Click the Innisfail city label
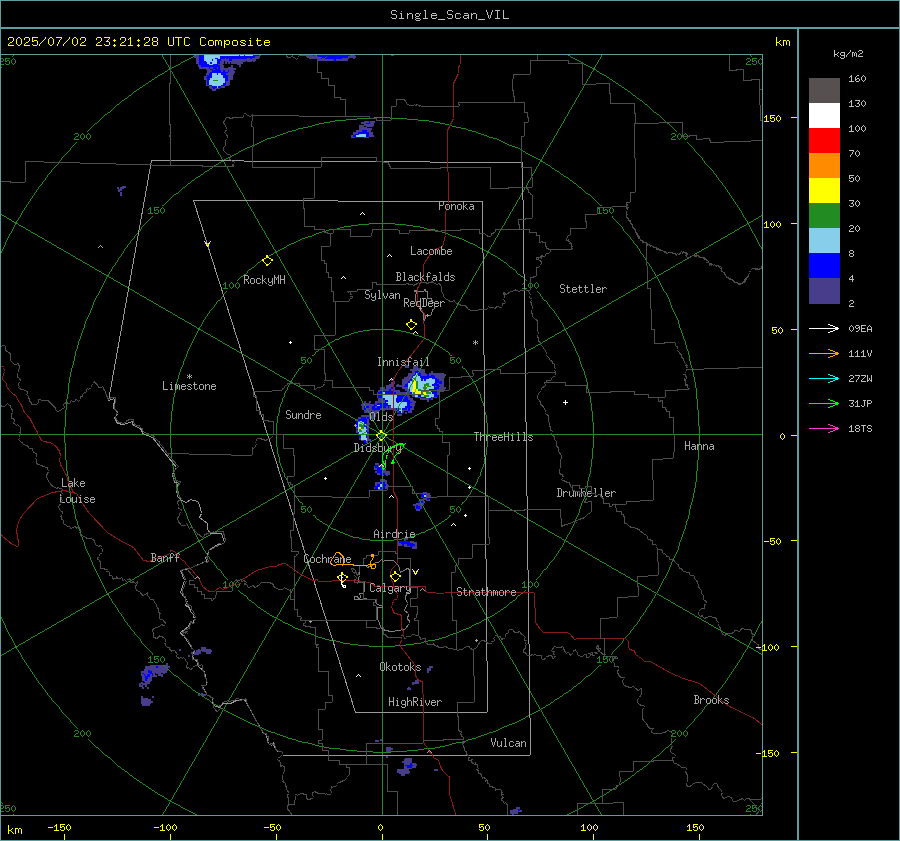Image resolution: width=900 pixels, height=841 pixels. [403, 362]
